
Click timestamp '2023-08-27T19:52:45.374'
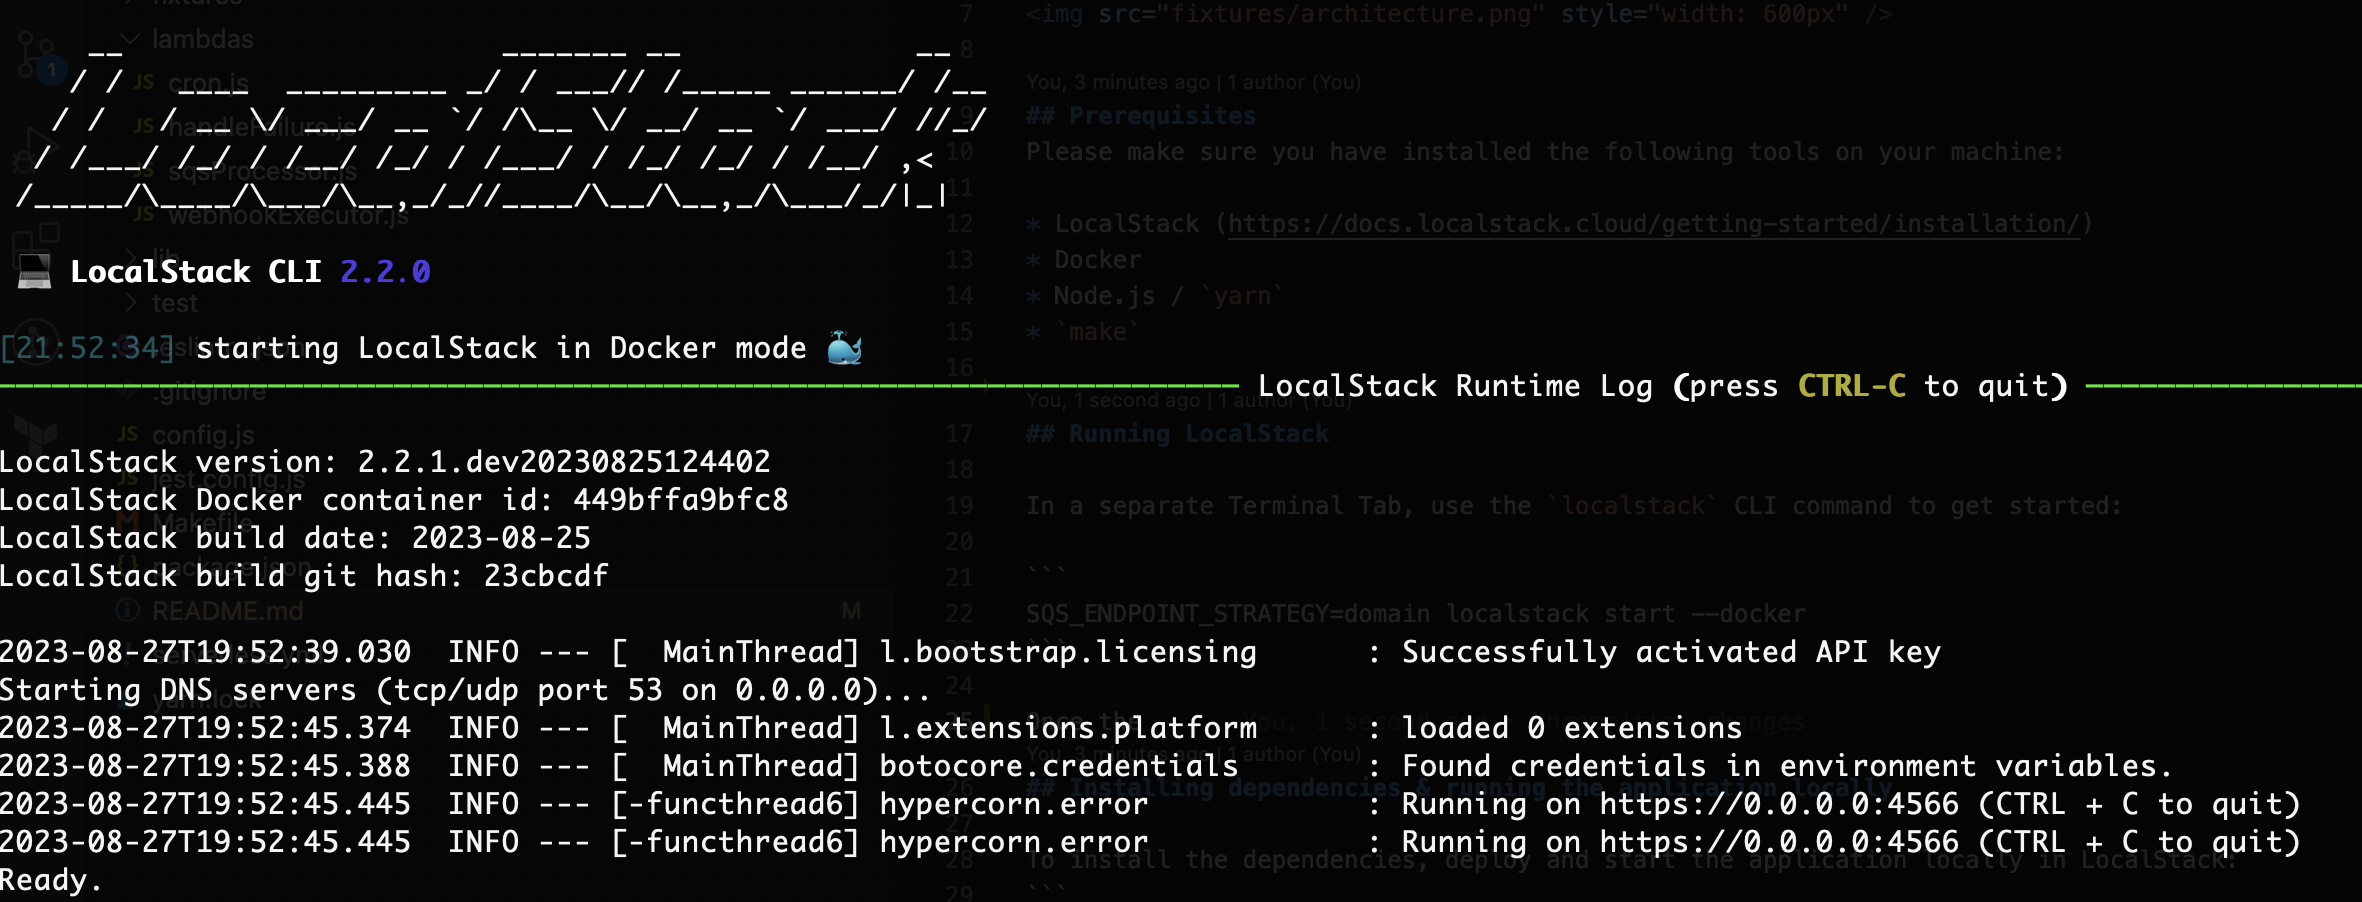point(205,728)
